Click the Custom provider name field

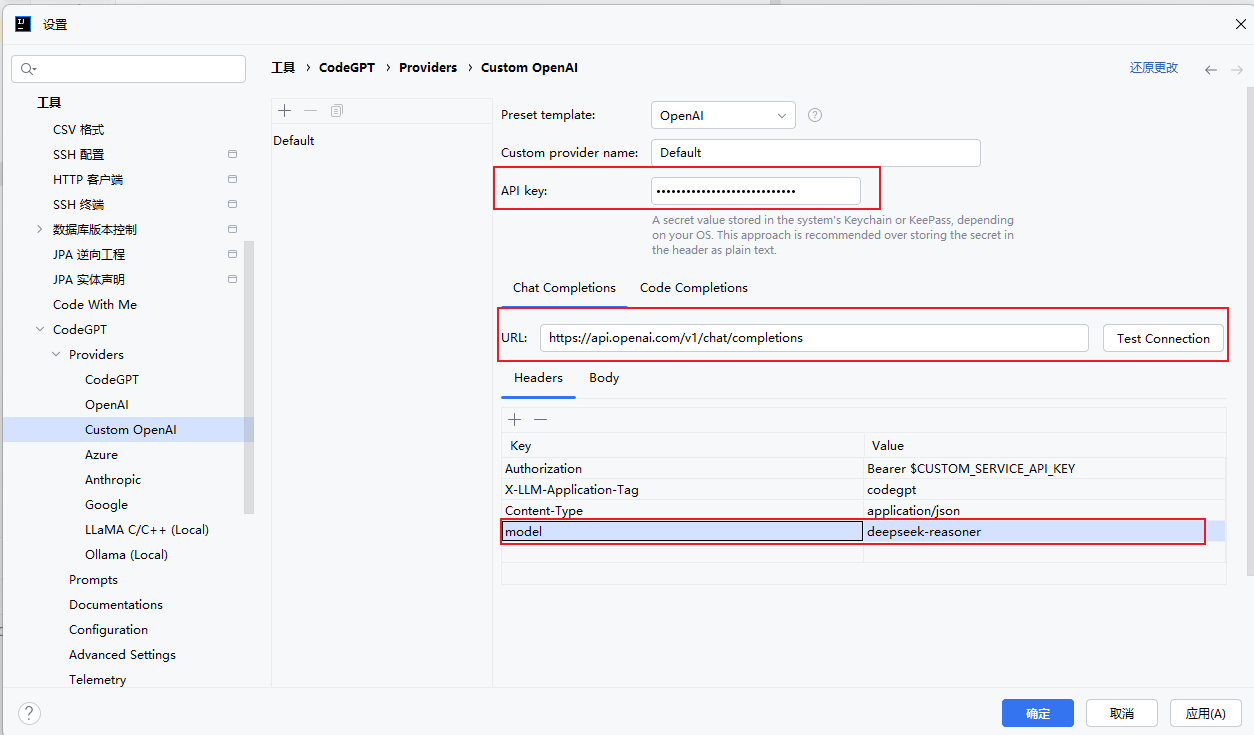(x=816, y=153)
